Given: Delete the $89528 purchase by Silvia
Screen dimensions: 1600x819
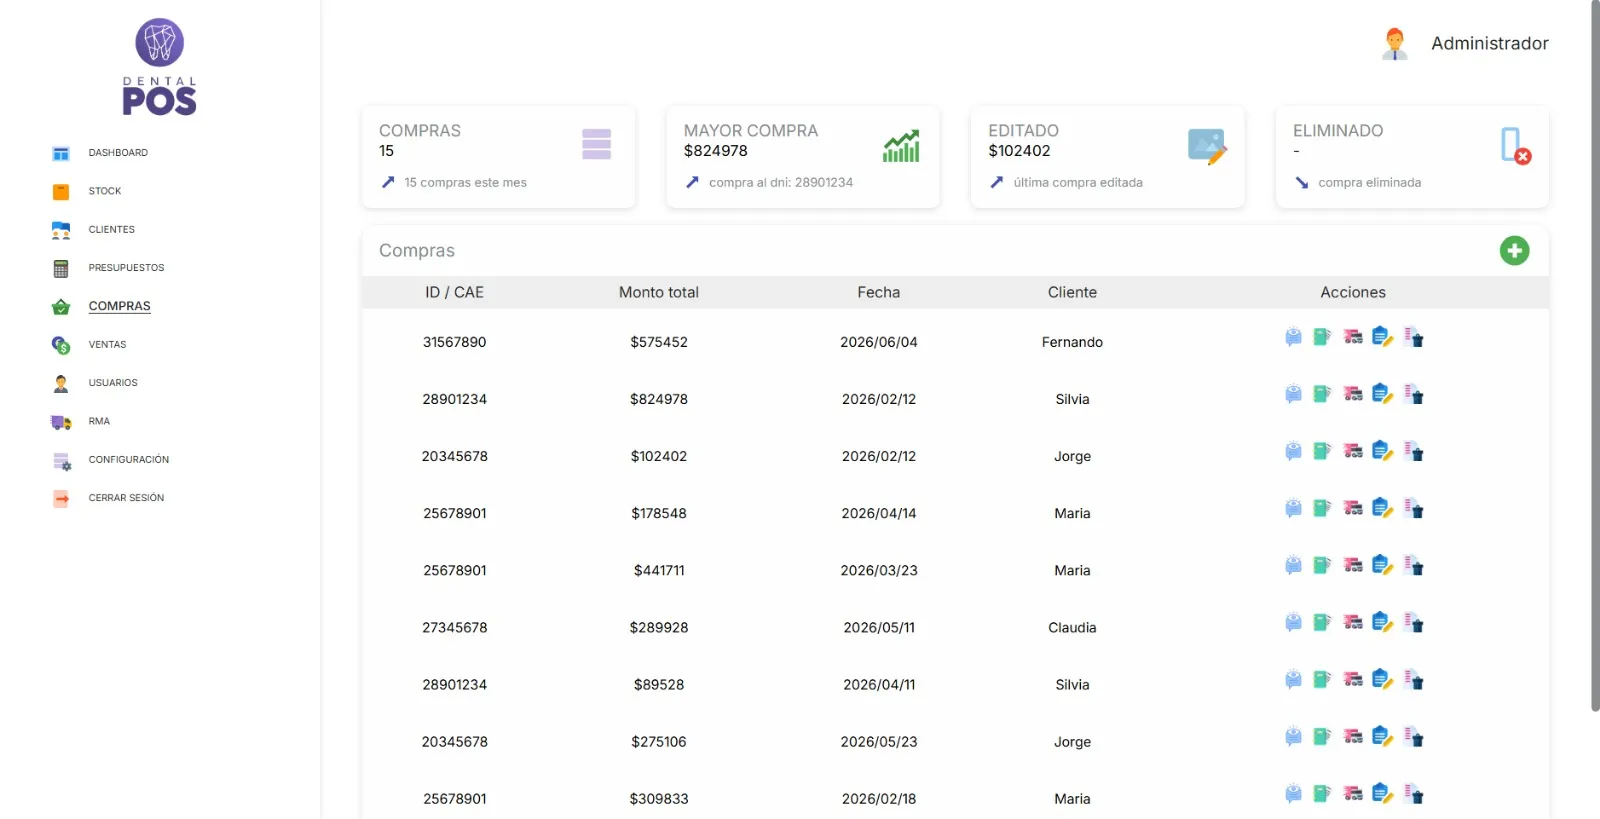Looking at the screenshot, I should click(x=1413, y=679).
